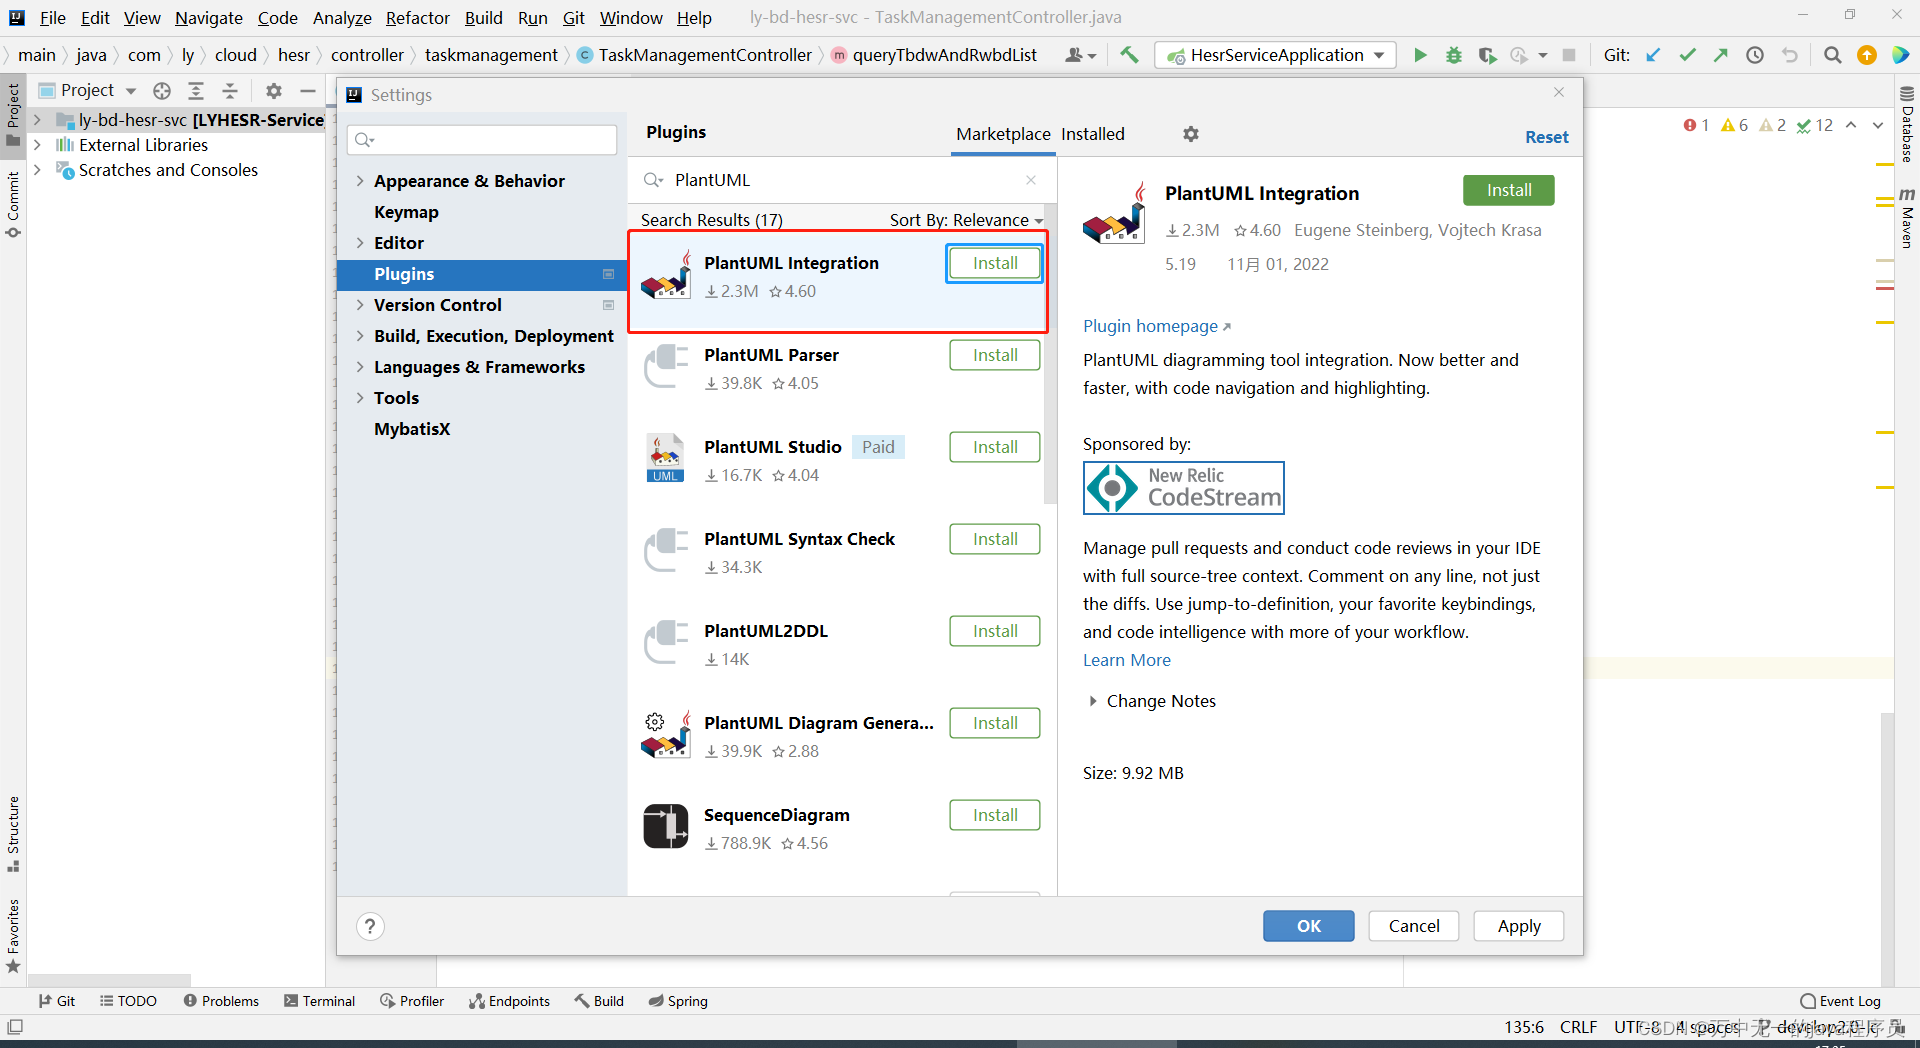
Task: Hide the Project panel with minus icon
Action: coord(308,91)
